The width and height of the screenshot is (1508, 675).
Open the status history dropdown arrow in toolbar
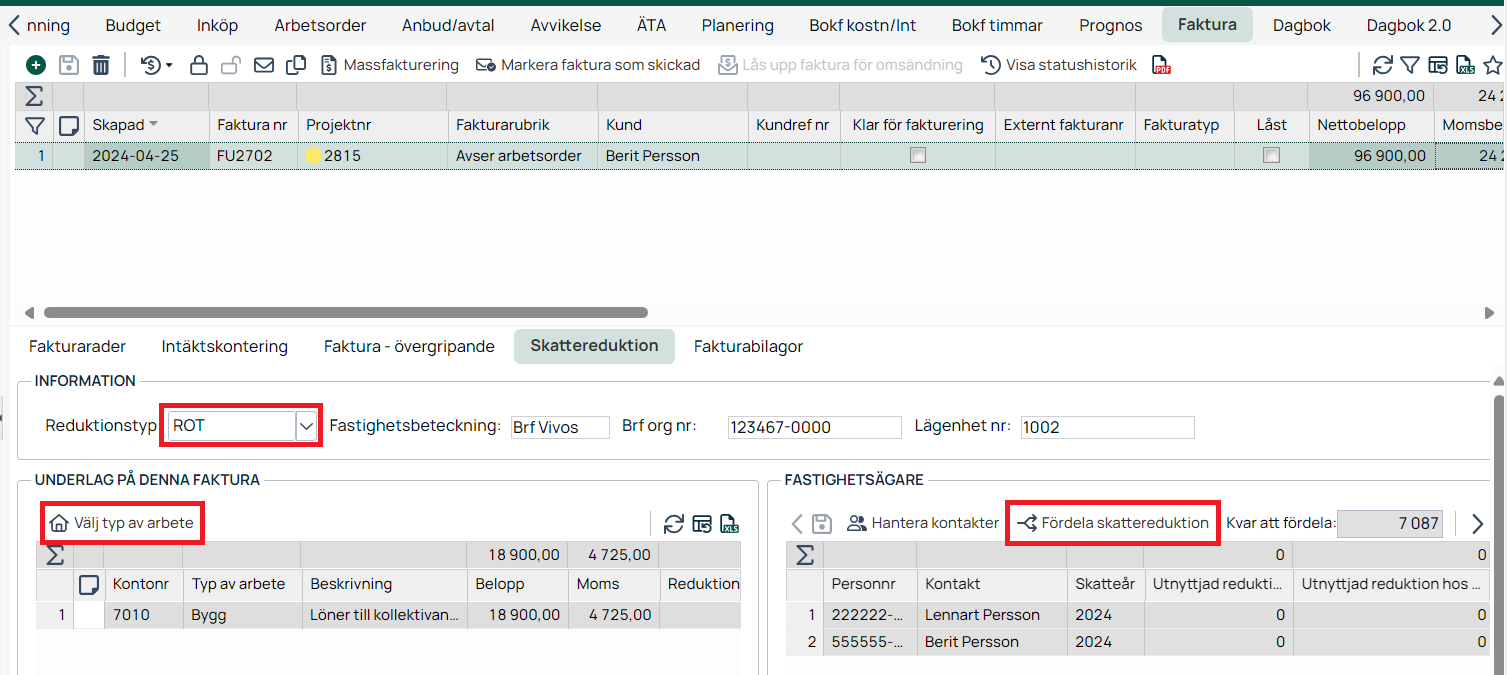pyautogui.click(x=169, y=66)
